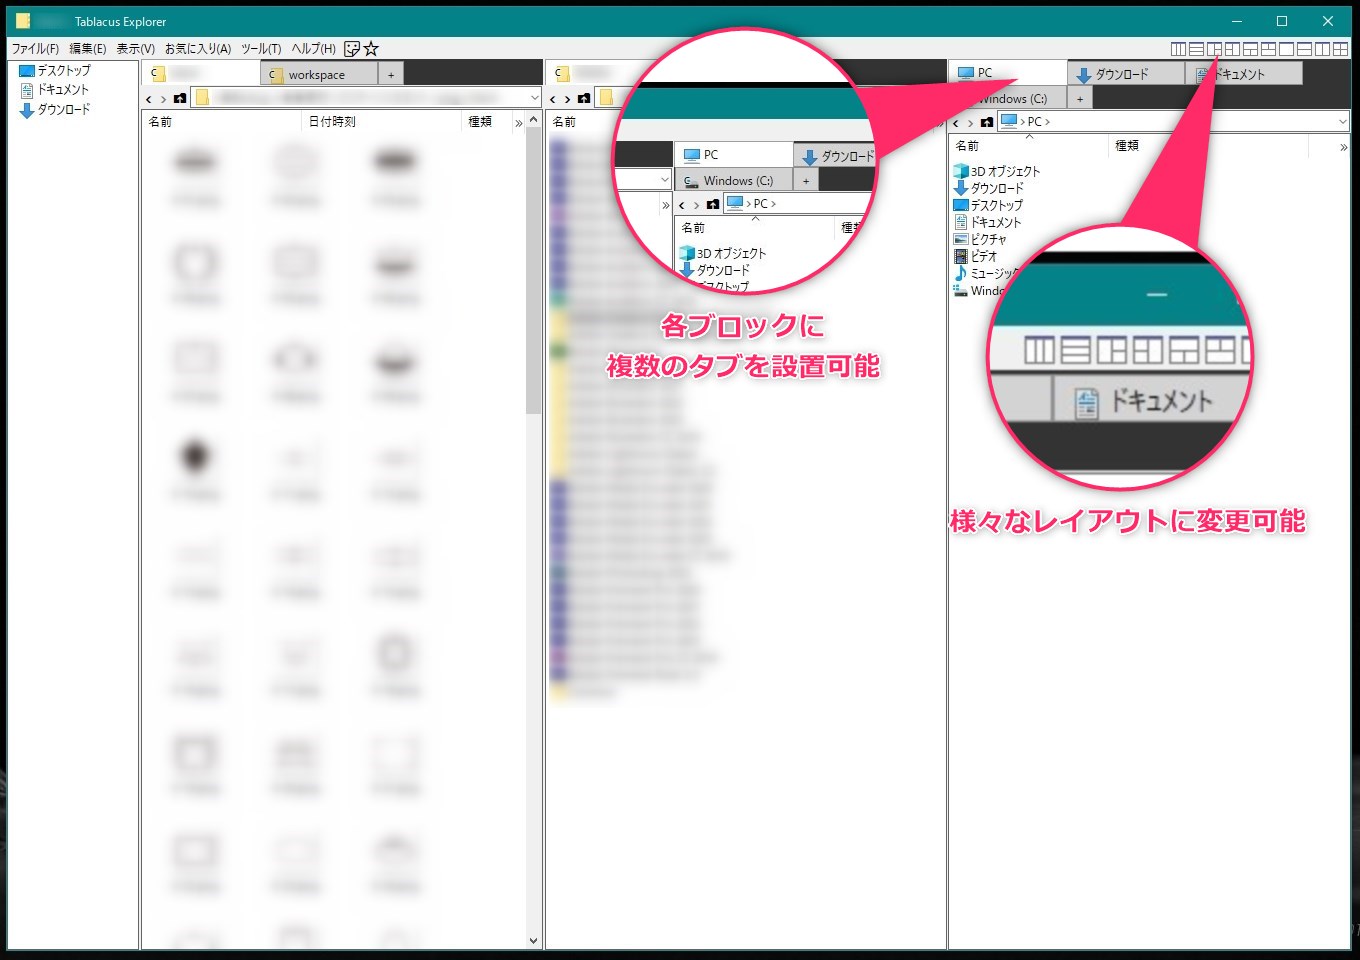This screenshot has height=960, width=1360.
Task: Click the star favorites icon in the menu bar
Action: pos(371,48)
